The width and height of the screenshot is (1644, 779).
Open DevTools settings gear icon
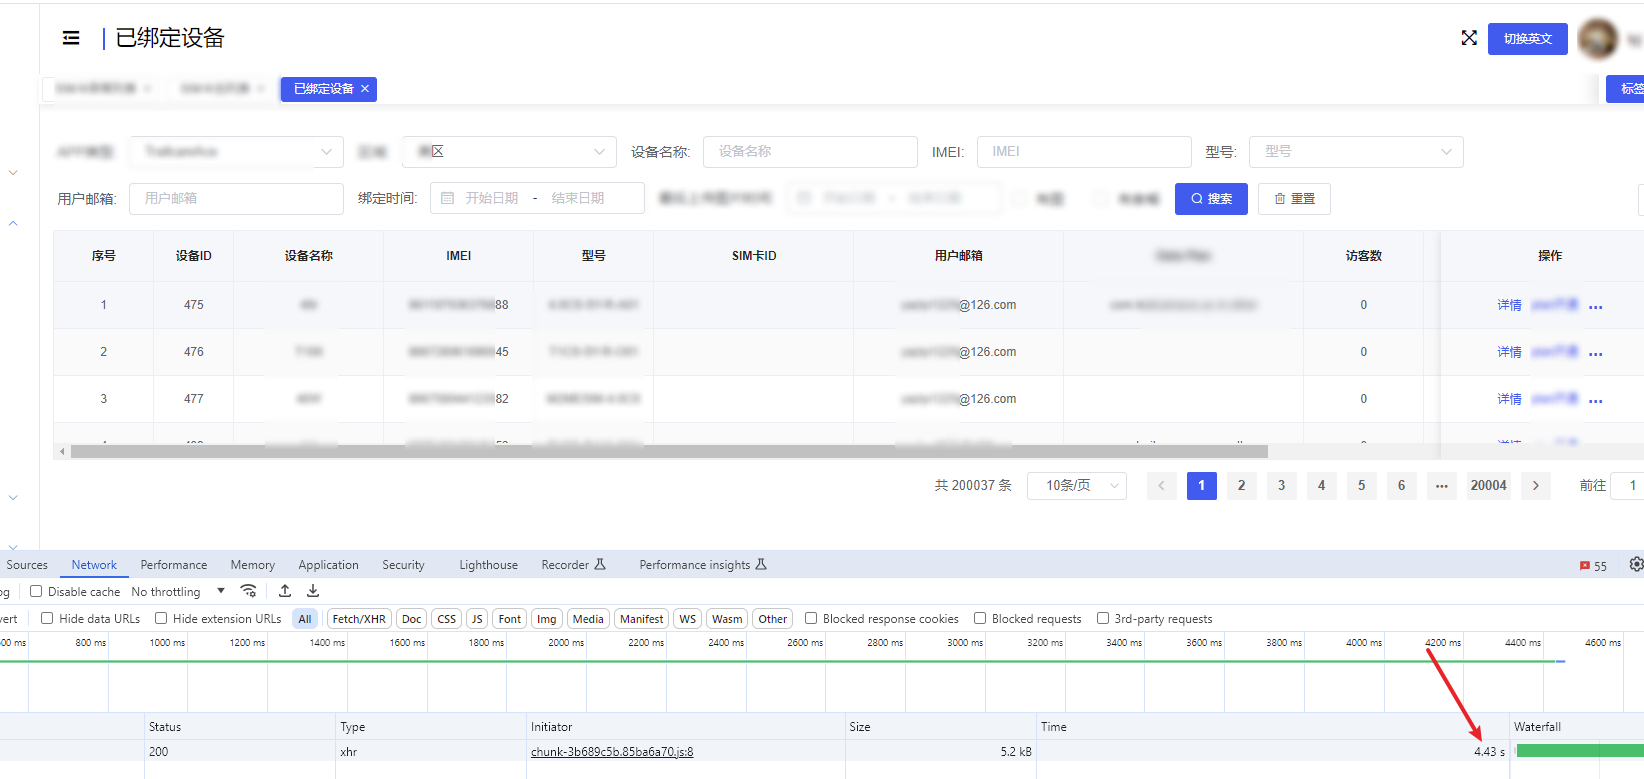[1635, 565]
